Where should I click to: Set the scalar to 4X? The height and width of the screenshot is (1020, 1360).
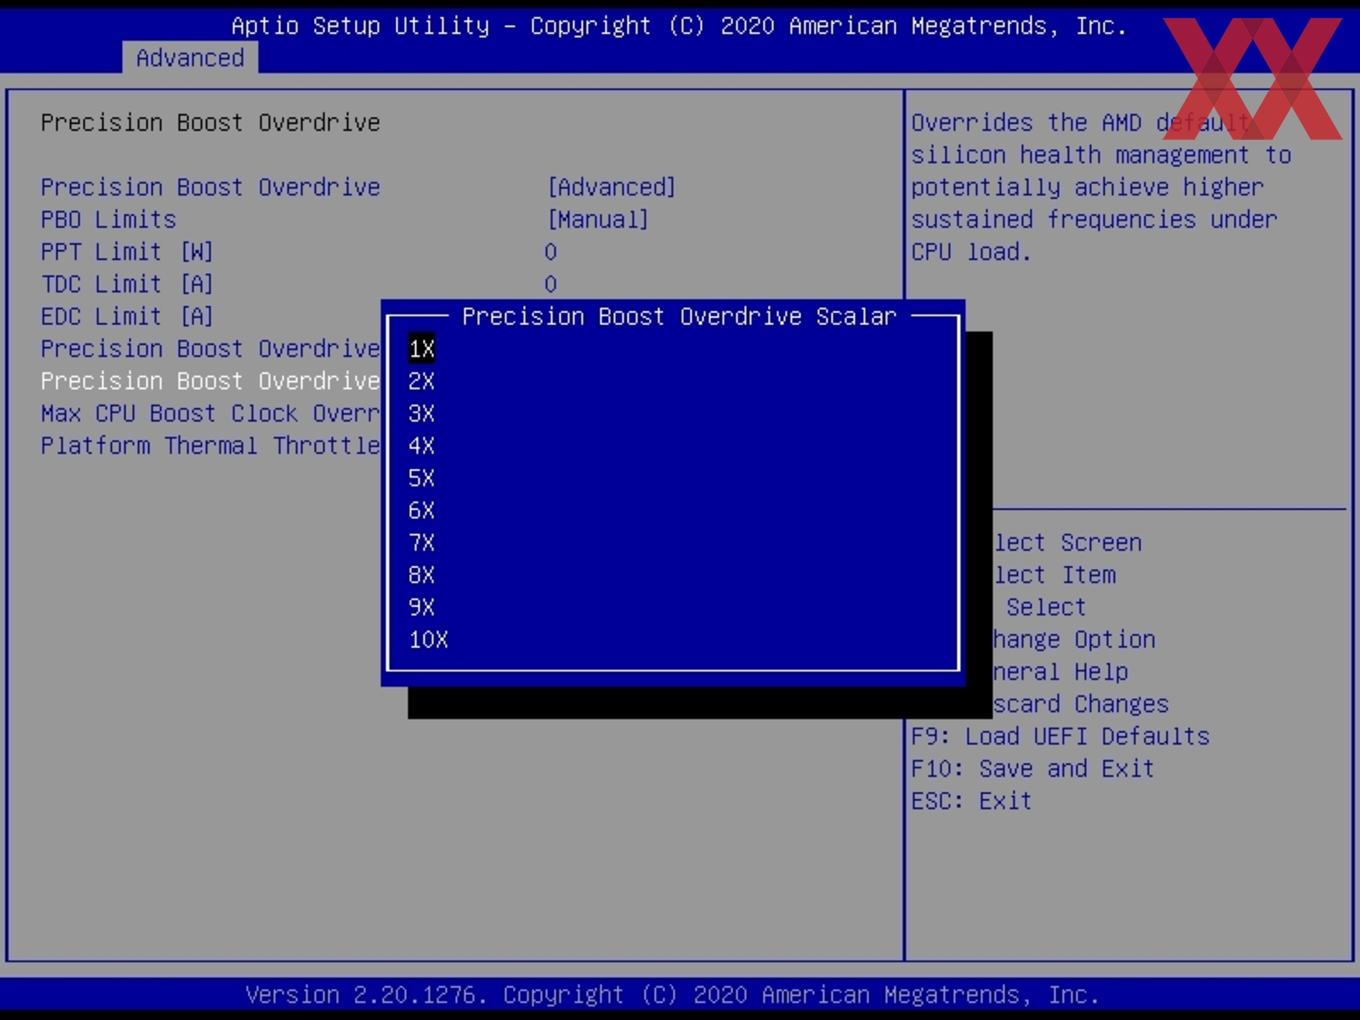coord(421,446)
